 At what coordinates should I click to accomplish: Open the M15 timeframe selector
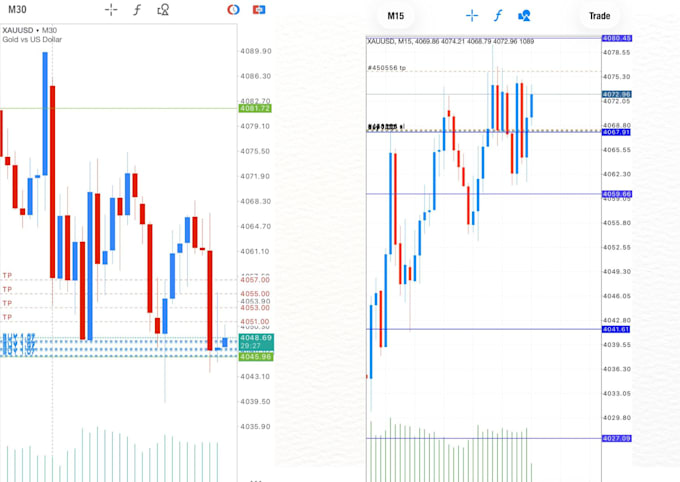pos(396,16)
